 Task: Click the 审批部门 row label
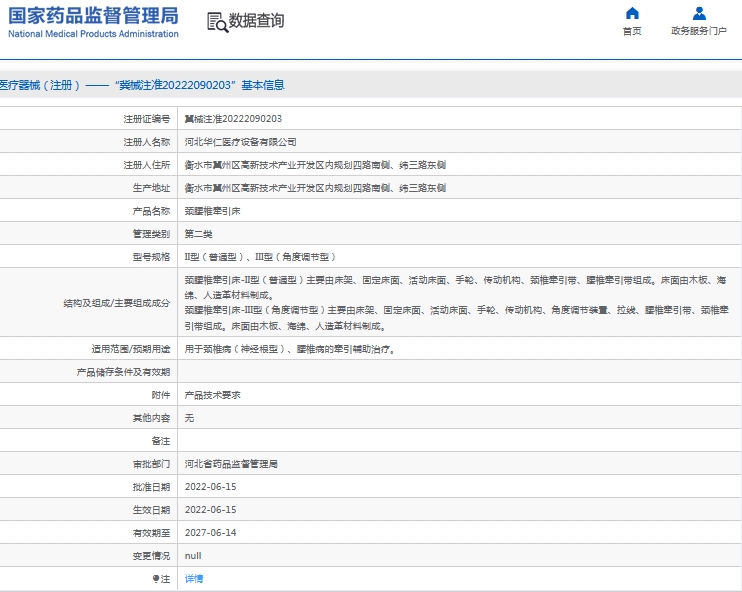151,464
